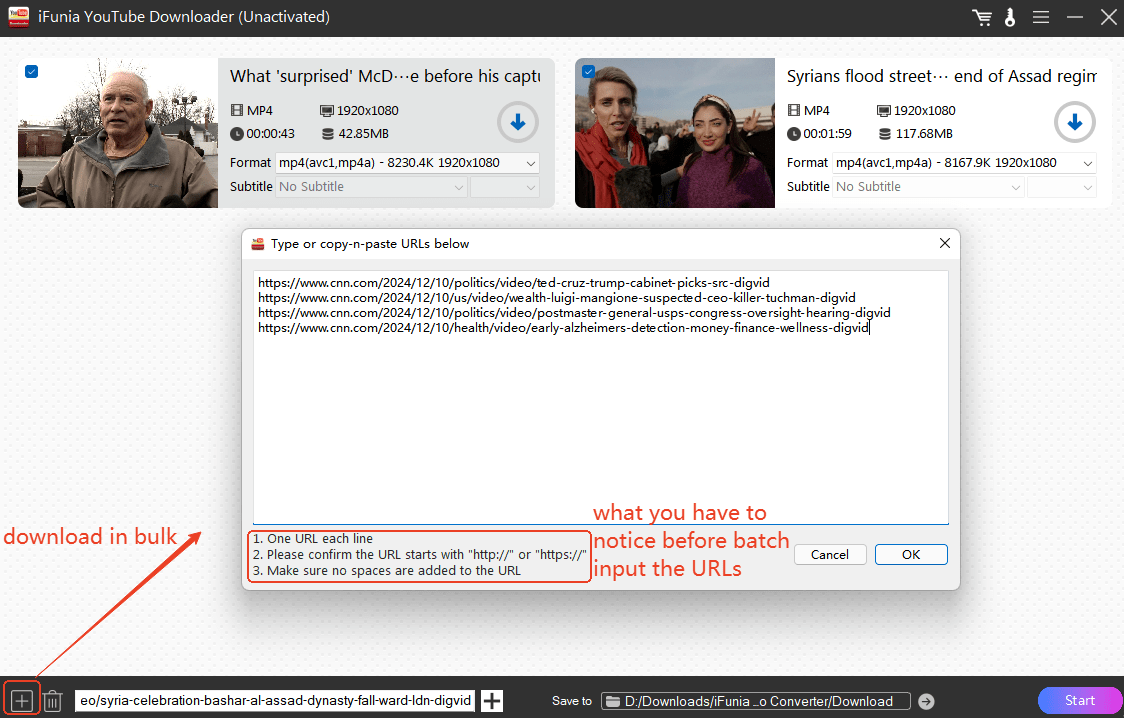Download the McDonald's capture video with arrow button

[518, 123]
